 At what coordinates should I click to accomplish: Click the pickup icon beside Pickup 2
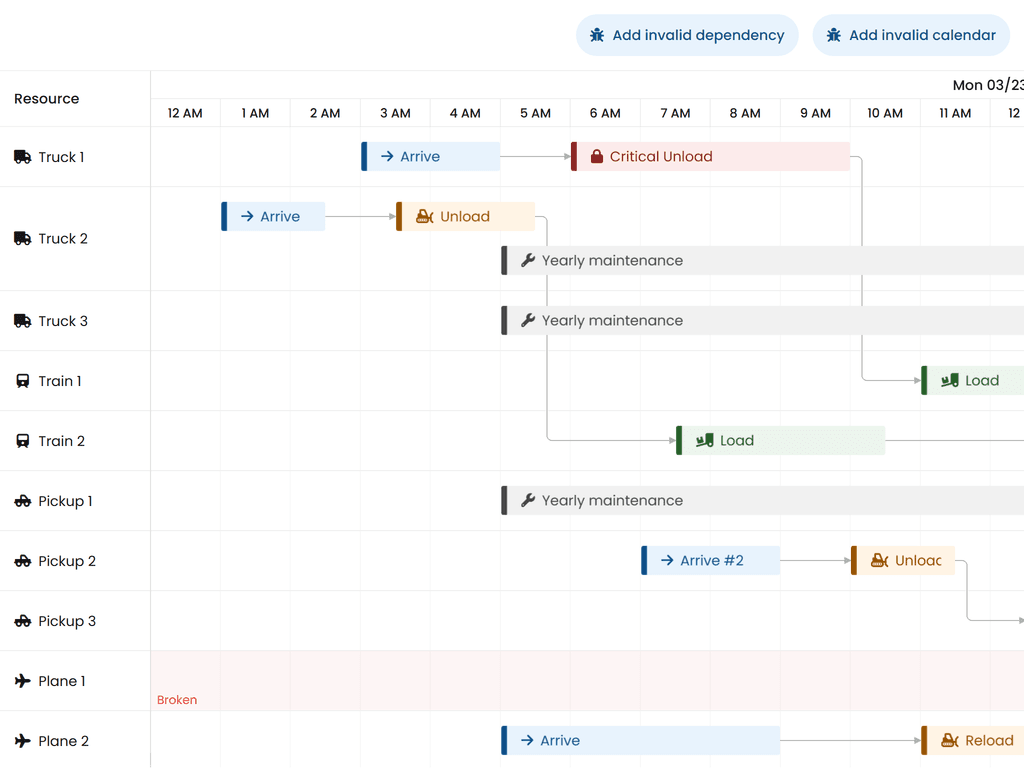[22, 561]
